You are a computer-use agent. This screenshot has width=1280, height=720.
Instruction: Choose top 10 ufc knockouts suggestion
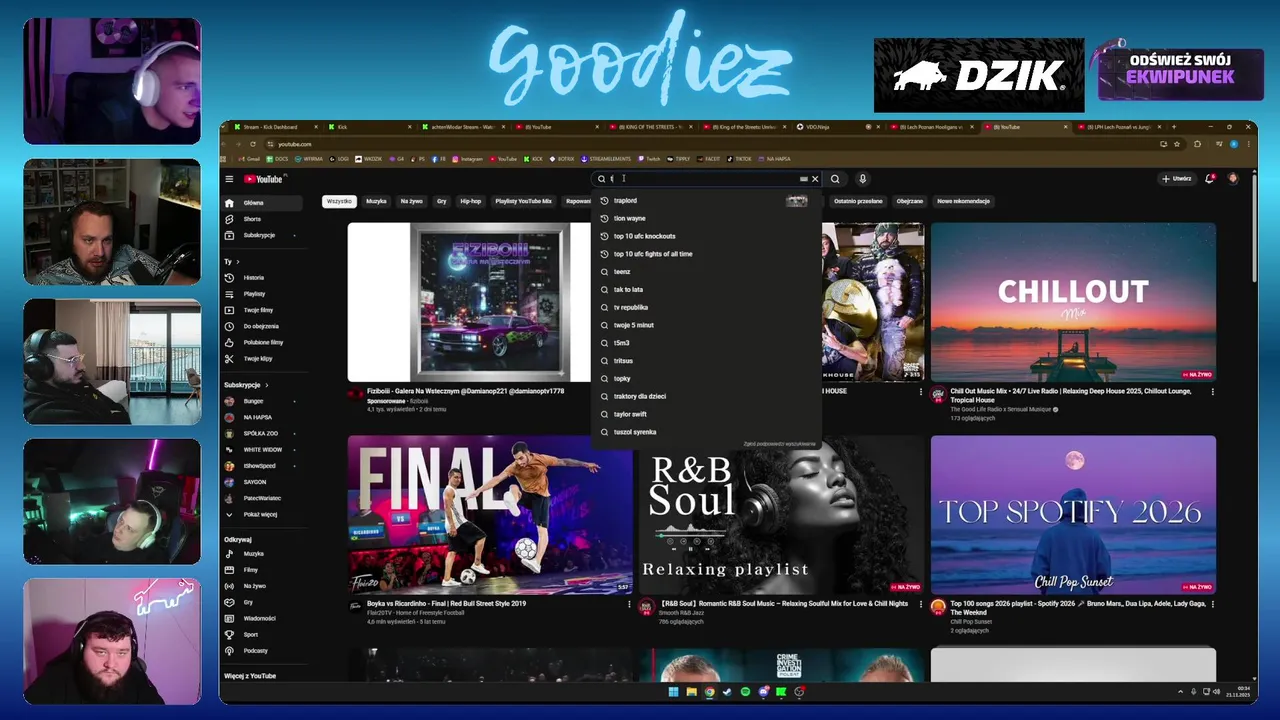pos(705,236)
